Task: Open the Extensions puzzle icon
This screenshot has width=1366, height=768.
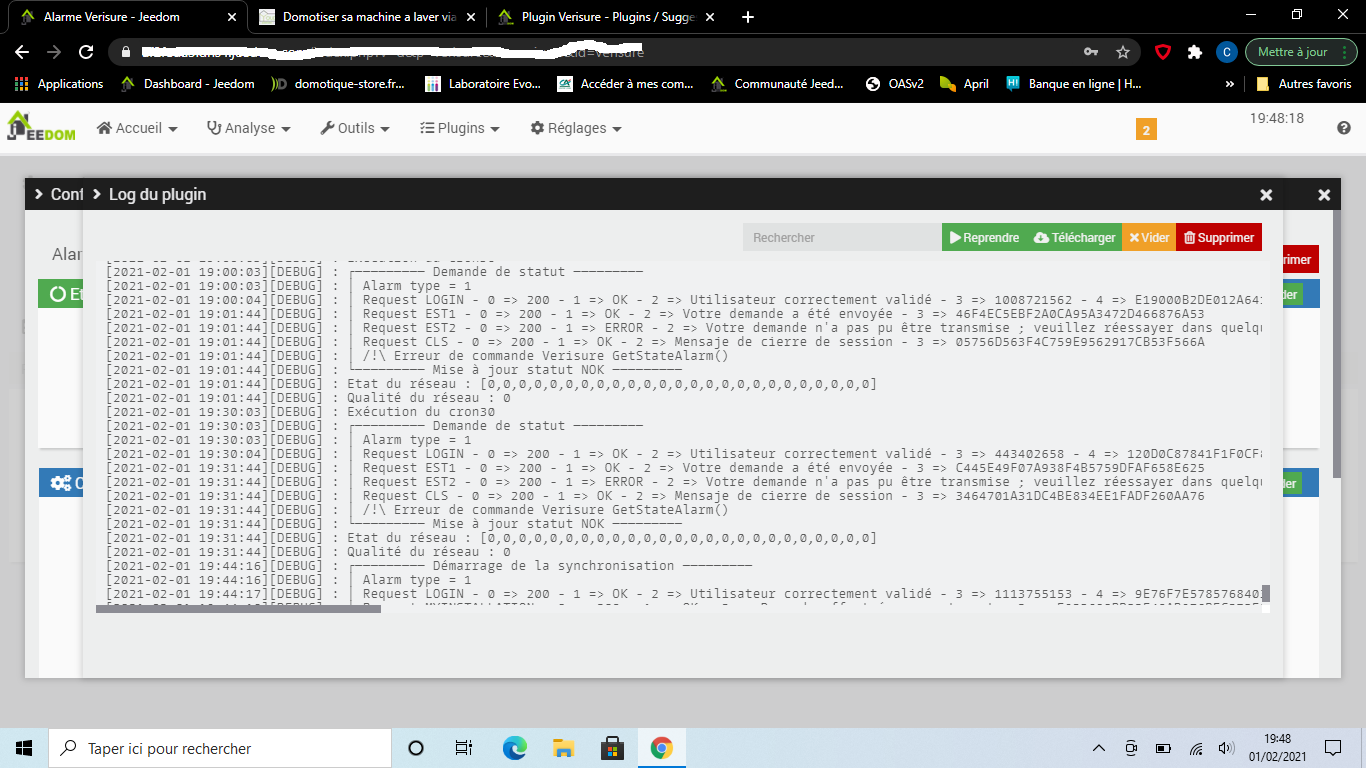Action: pyautogui.click(x=1194, y=52)
